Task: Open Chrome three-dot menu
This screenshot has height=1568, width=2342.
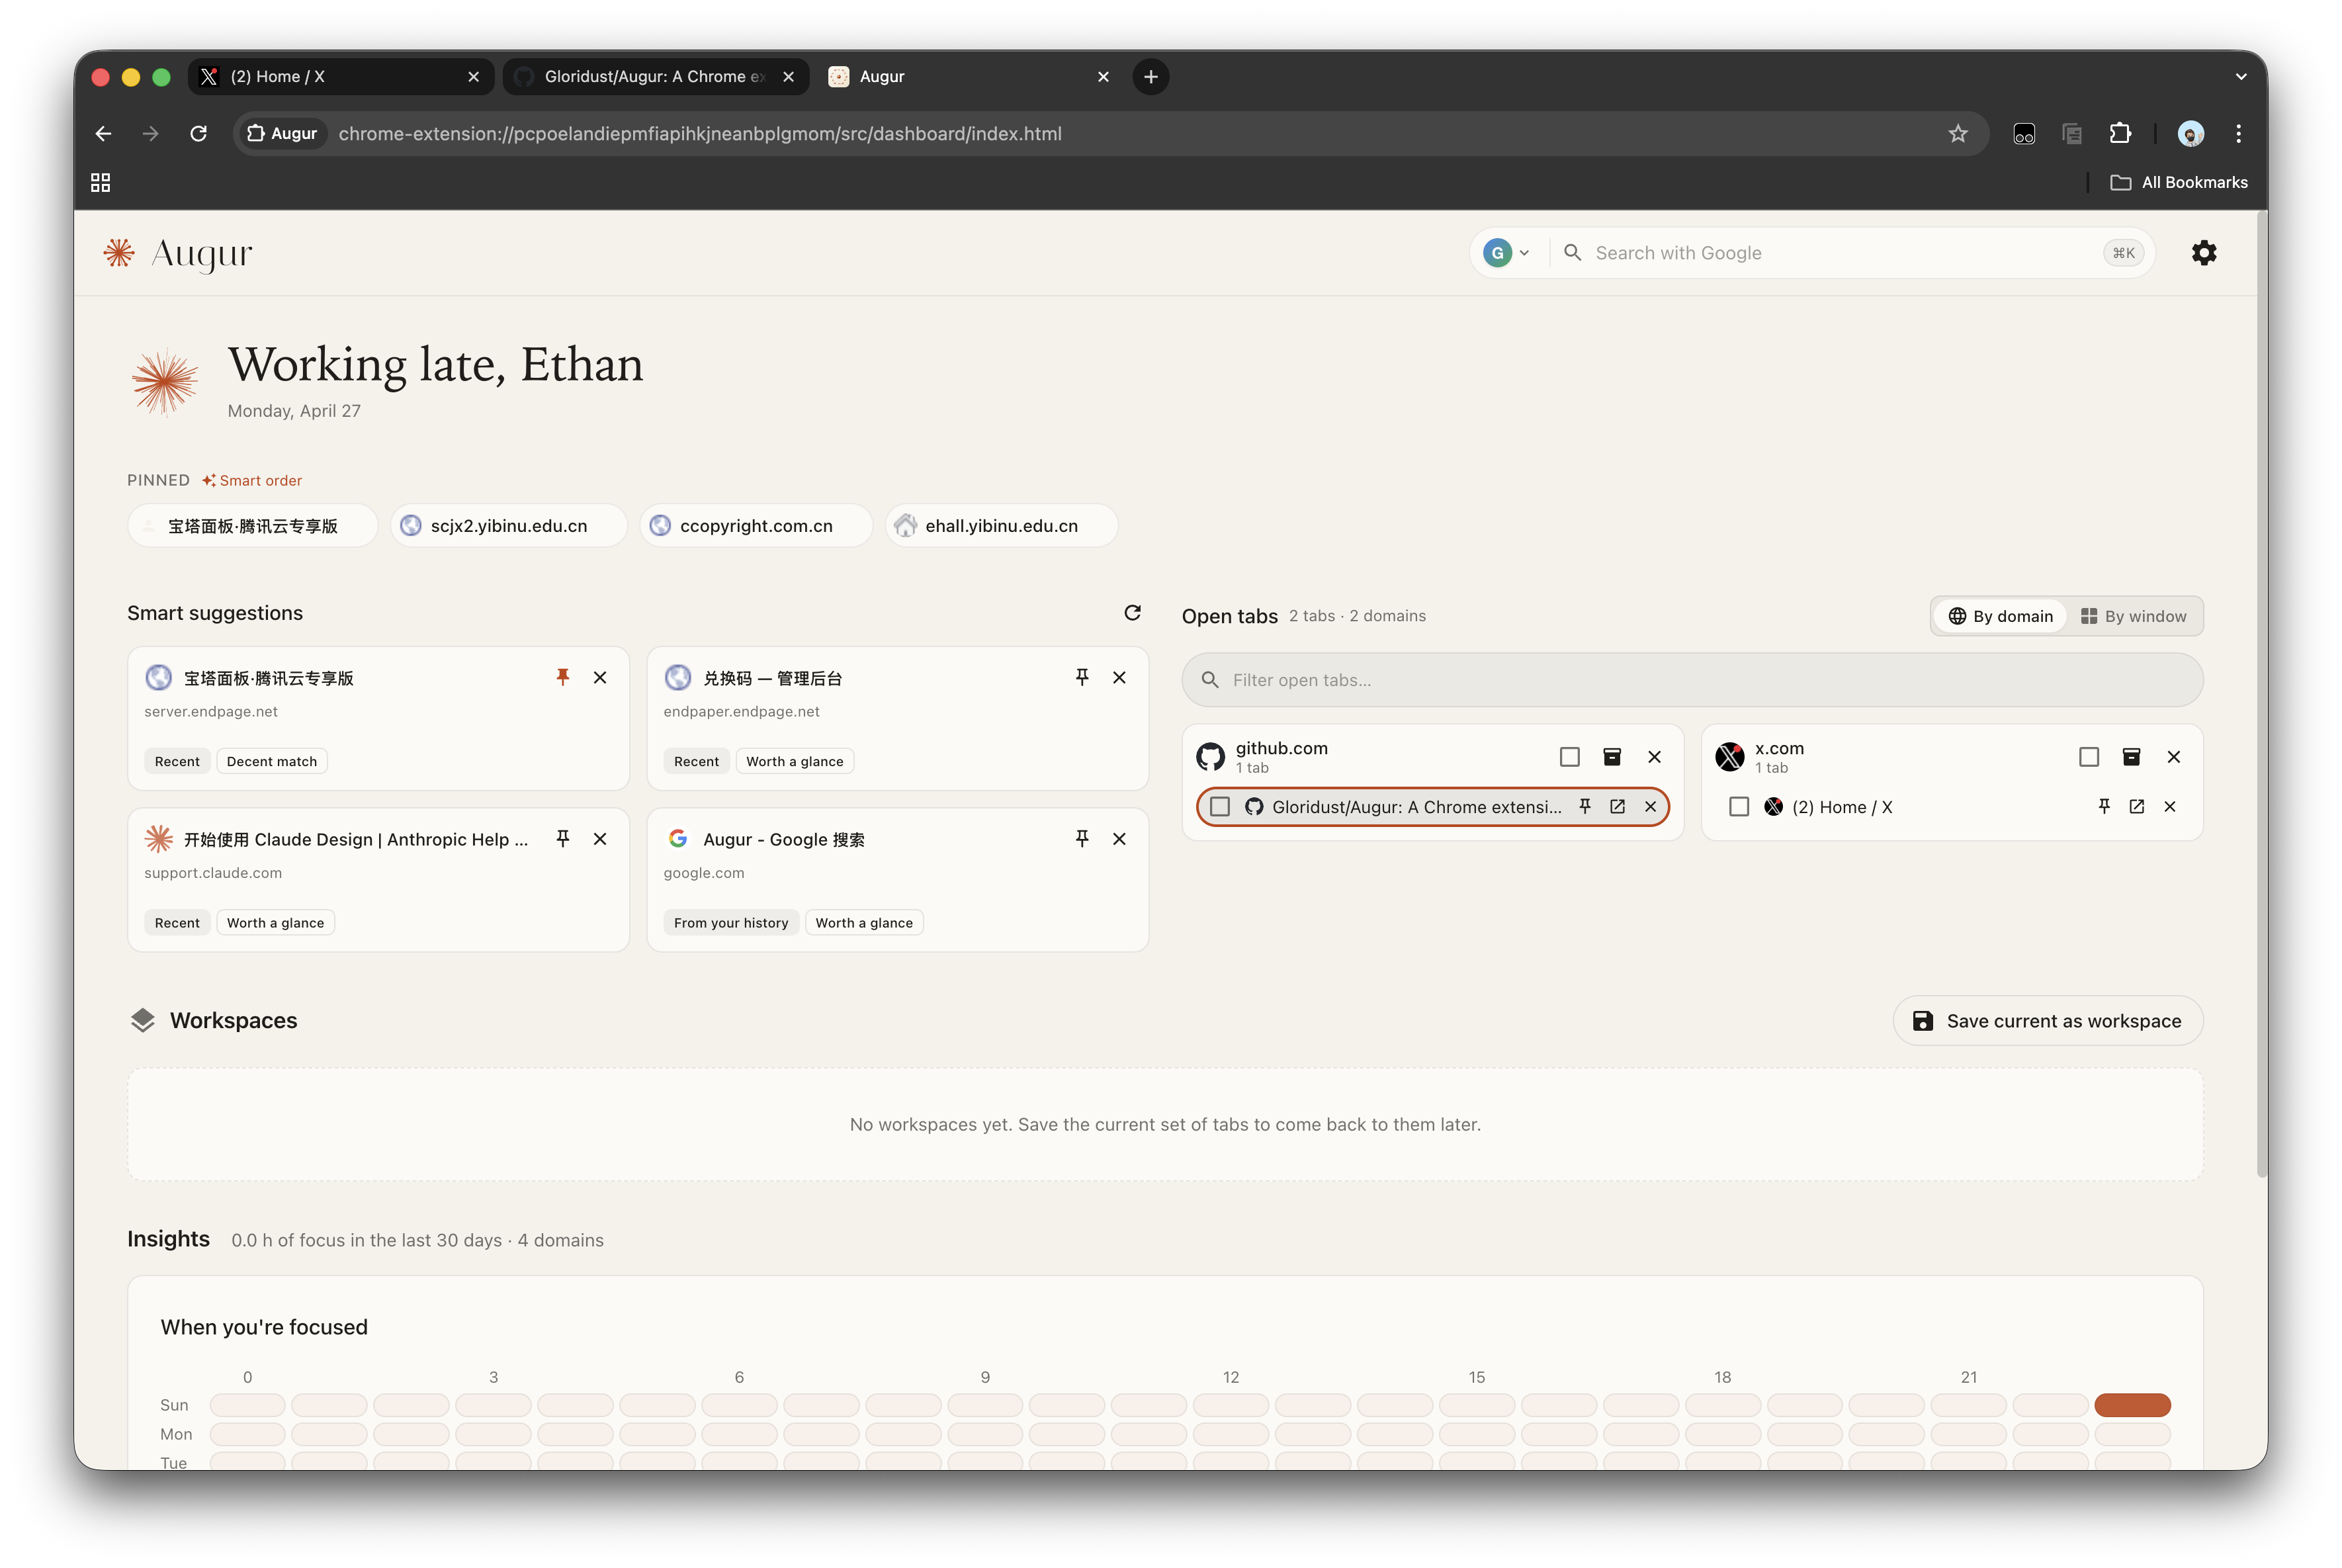Action: coord(2238,133)
